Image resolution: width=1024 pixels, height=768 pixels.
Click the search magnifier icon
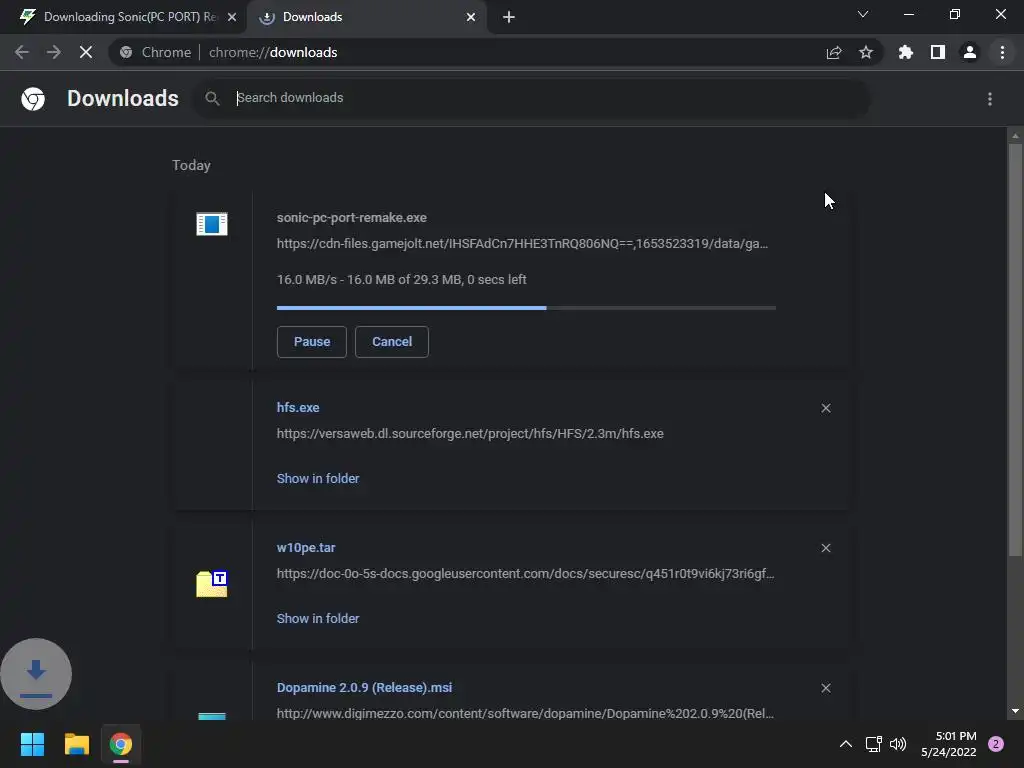click(x=212, y=99)
